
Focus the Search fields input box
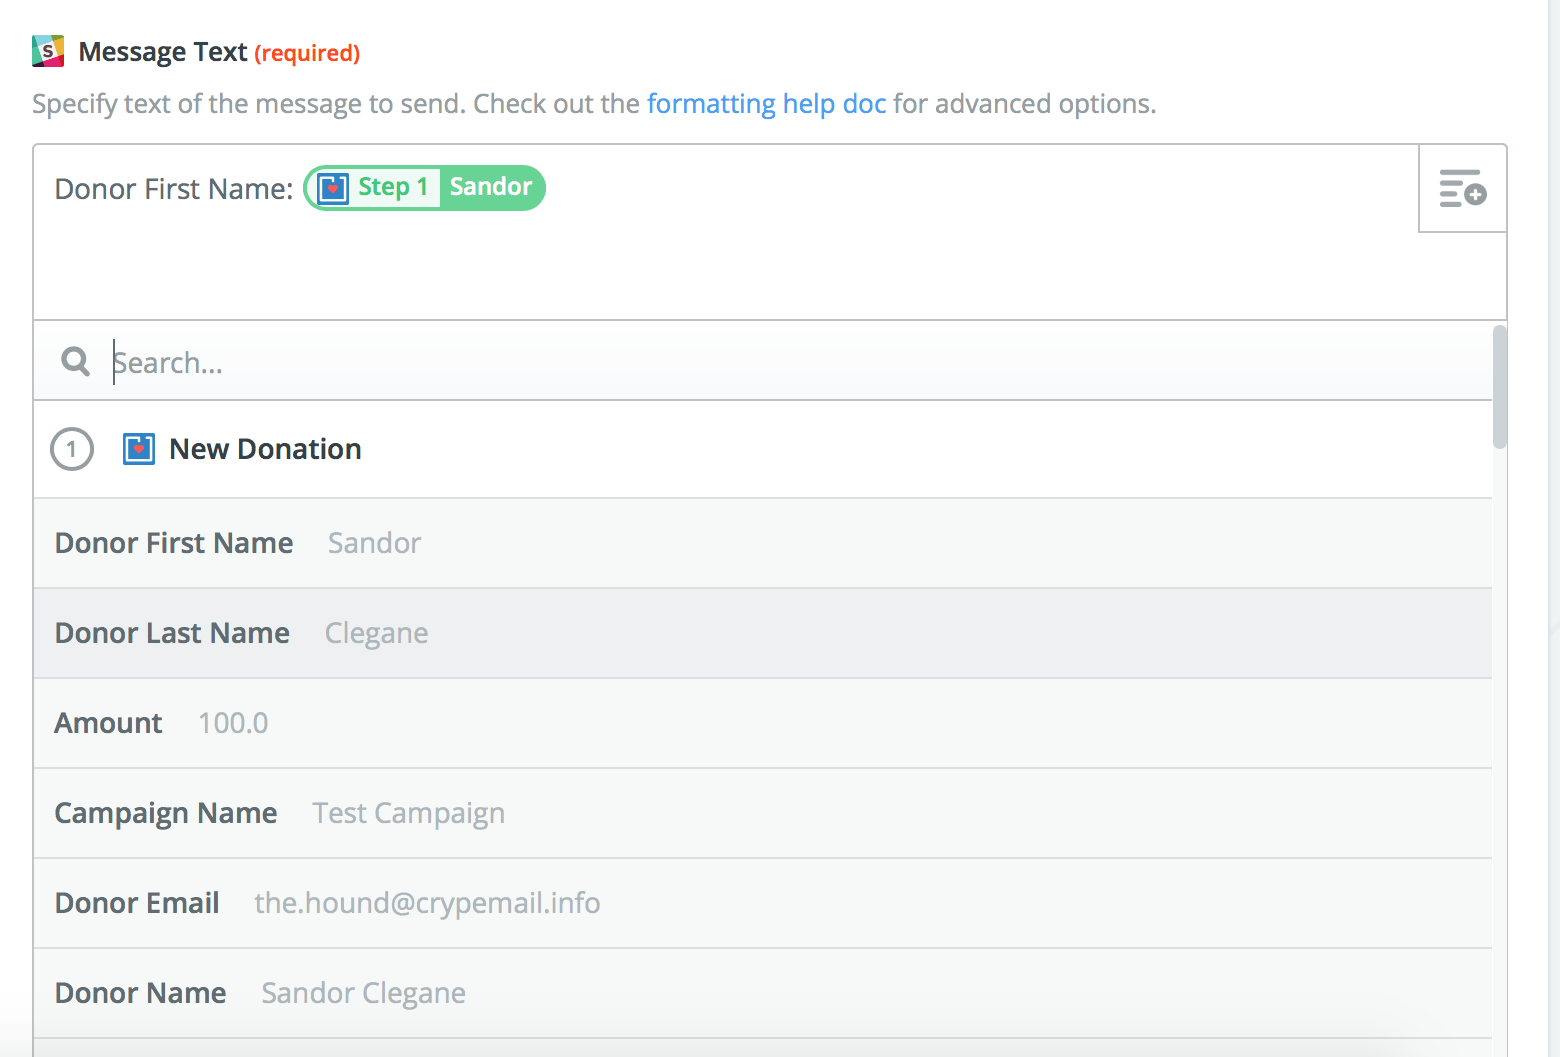[x=700, y=362]
